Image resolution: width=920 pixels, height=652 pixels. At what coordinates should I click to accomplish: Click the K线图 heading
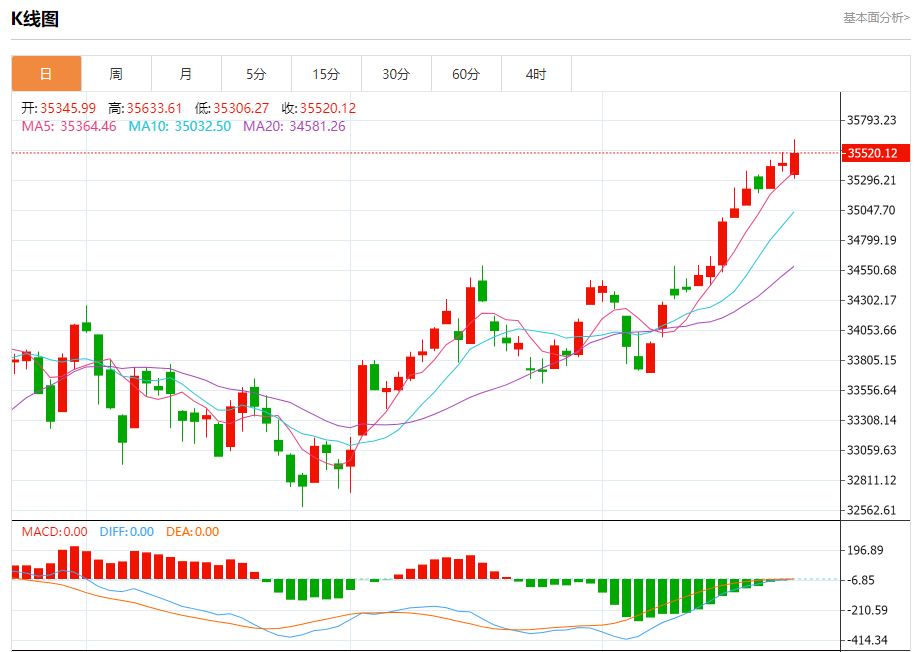click(35, 19)
